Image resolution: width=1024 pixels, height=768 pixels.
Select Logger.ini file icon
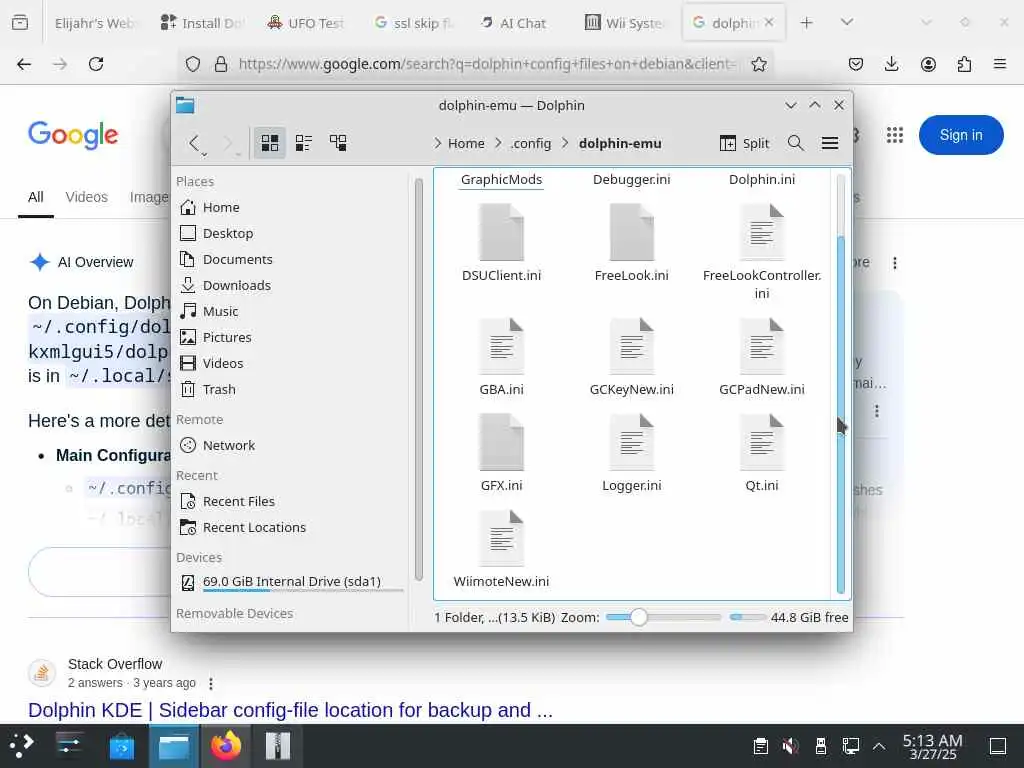point(632,442)
